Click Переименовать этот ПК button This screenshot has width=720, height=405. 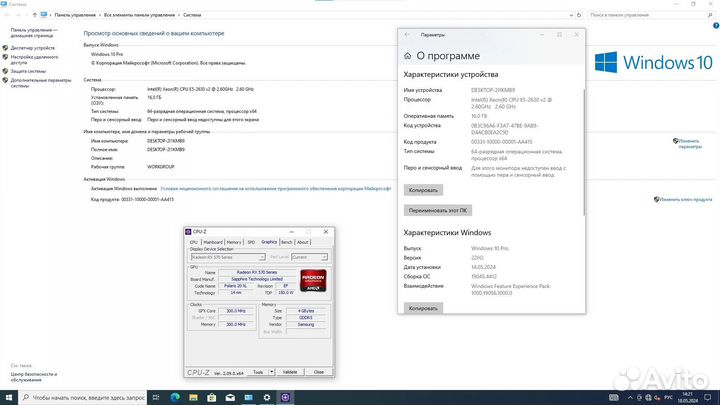438,211
